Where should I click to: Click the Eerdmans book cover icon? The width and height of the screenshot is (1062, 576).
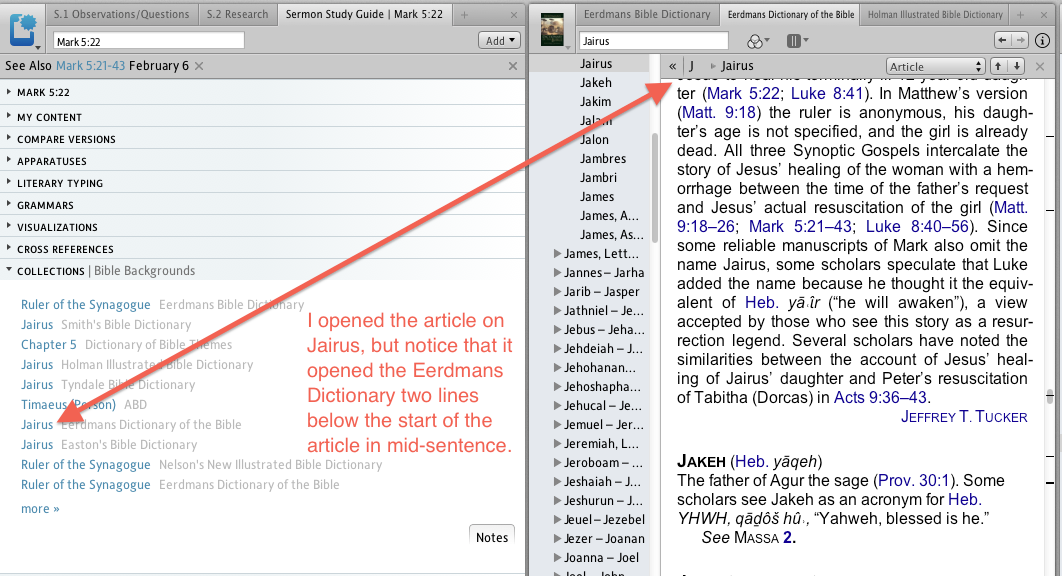[553, 30]
